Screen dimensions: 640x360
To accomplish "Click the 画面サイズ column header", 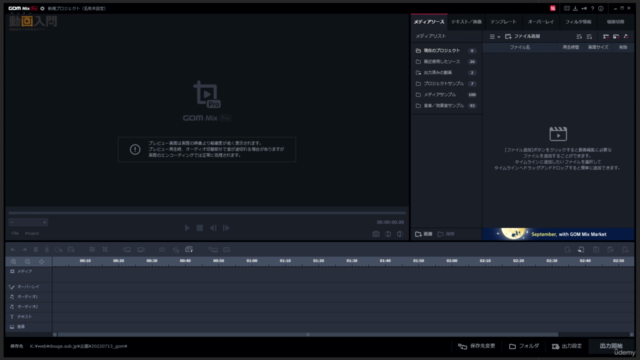I will point(598,47).
